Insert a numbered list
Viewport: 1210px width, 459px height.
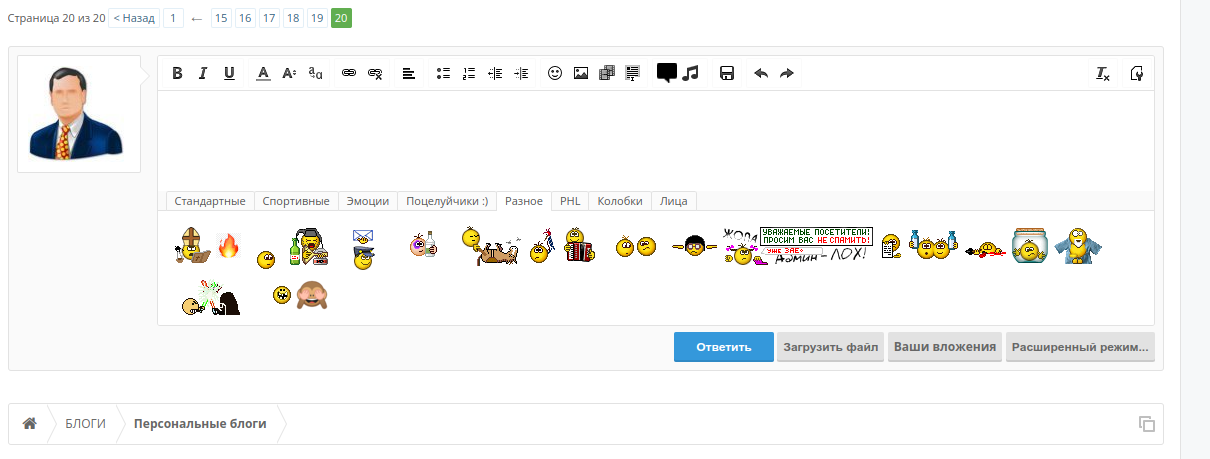point(469,73)
